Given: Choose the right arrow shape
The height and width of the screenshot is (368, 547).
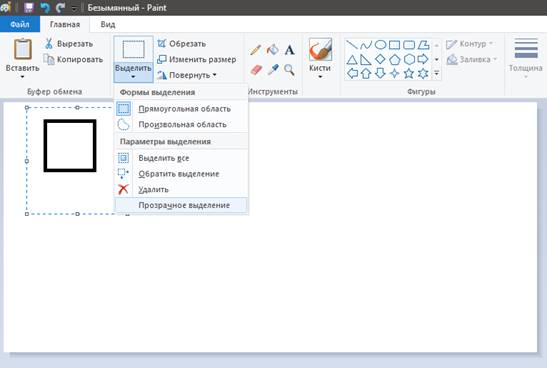Looking at the screenshot, I should pyautogui.click(x=423, y=59).
